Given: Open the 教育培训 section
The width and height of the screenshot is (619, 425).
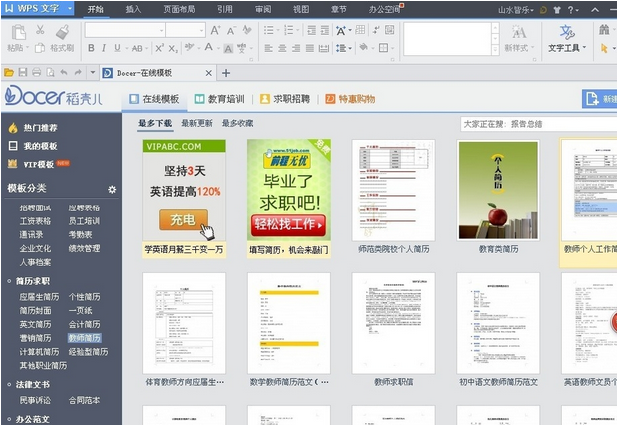Looking at the screenshot, I should [220, 99].
